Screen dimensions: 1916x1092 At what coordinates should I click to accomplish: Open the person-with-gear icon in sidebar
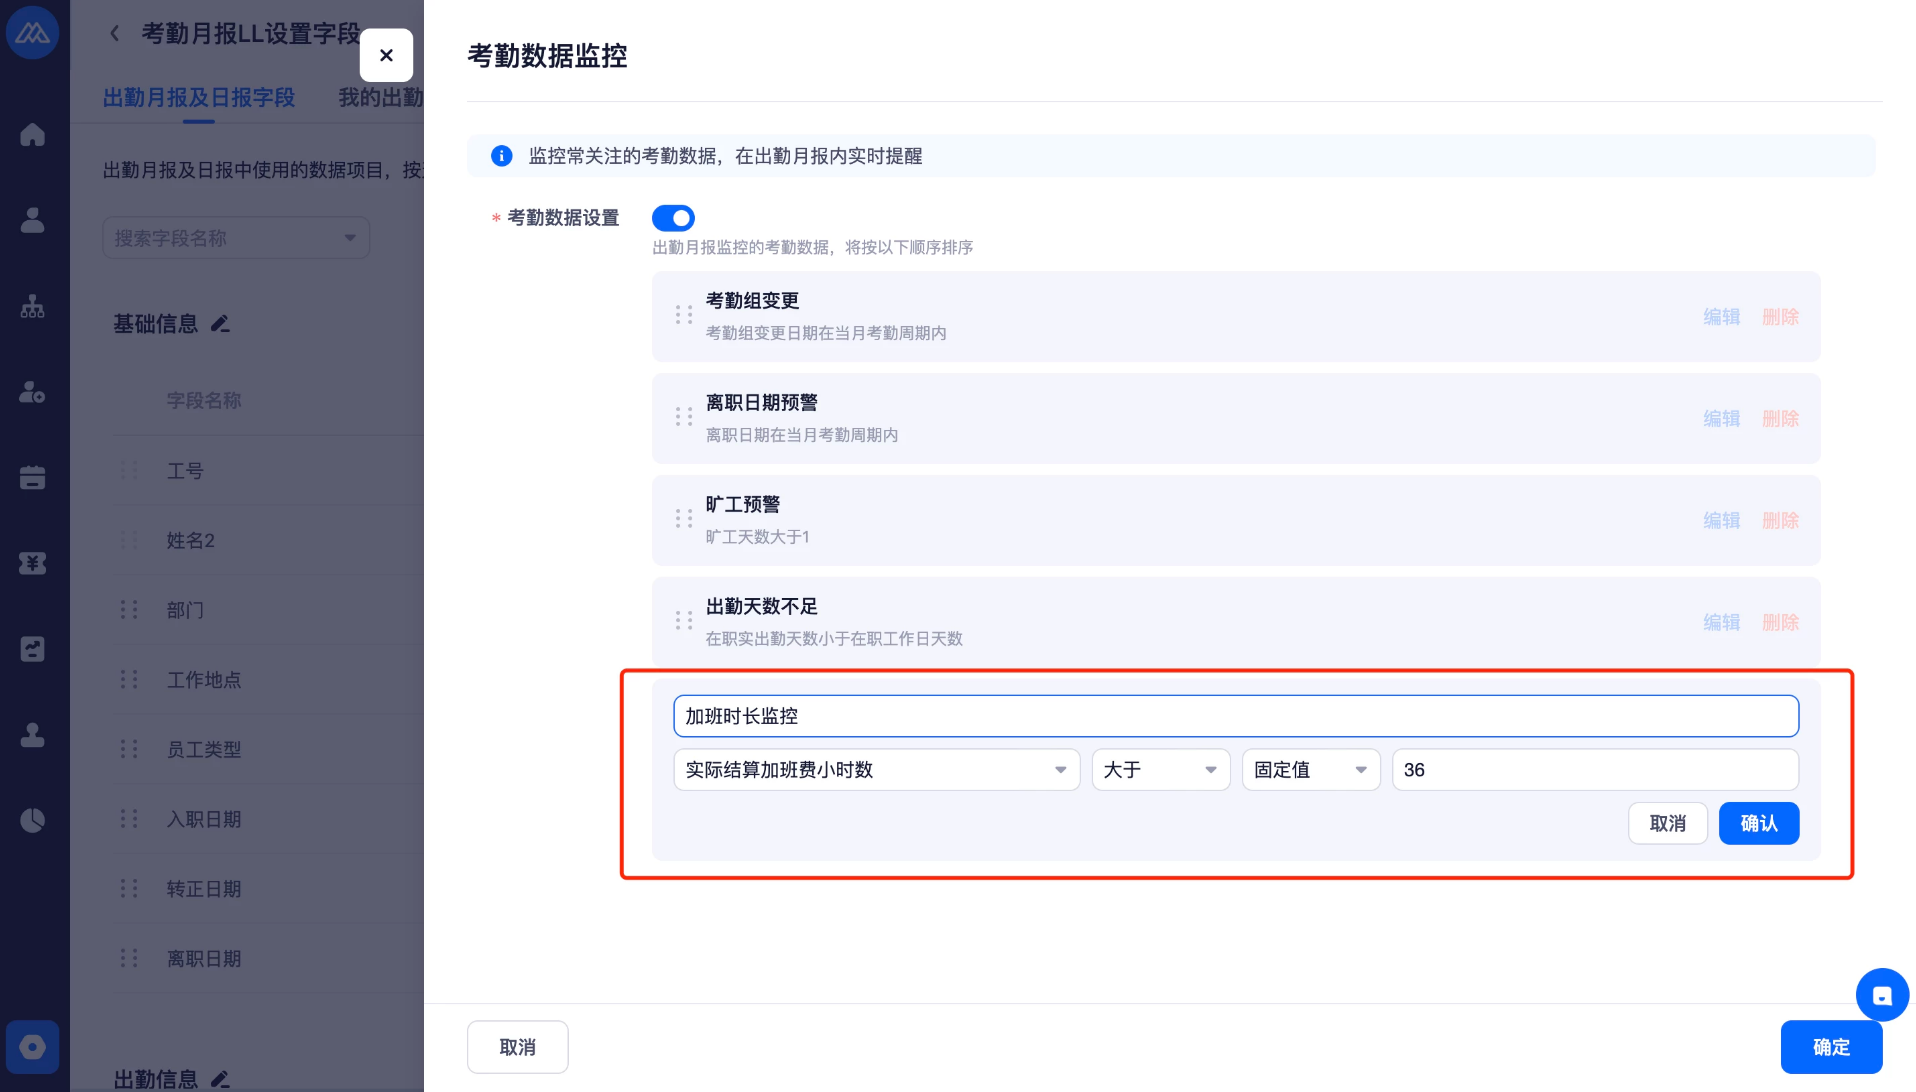click(33, 392)
